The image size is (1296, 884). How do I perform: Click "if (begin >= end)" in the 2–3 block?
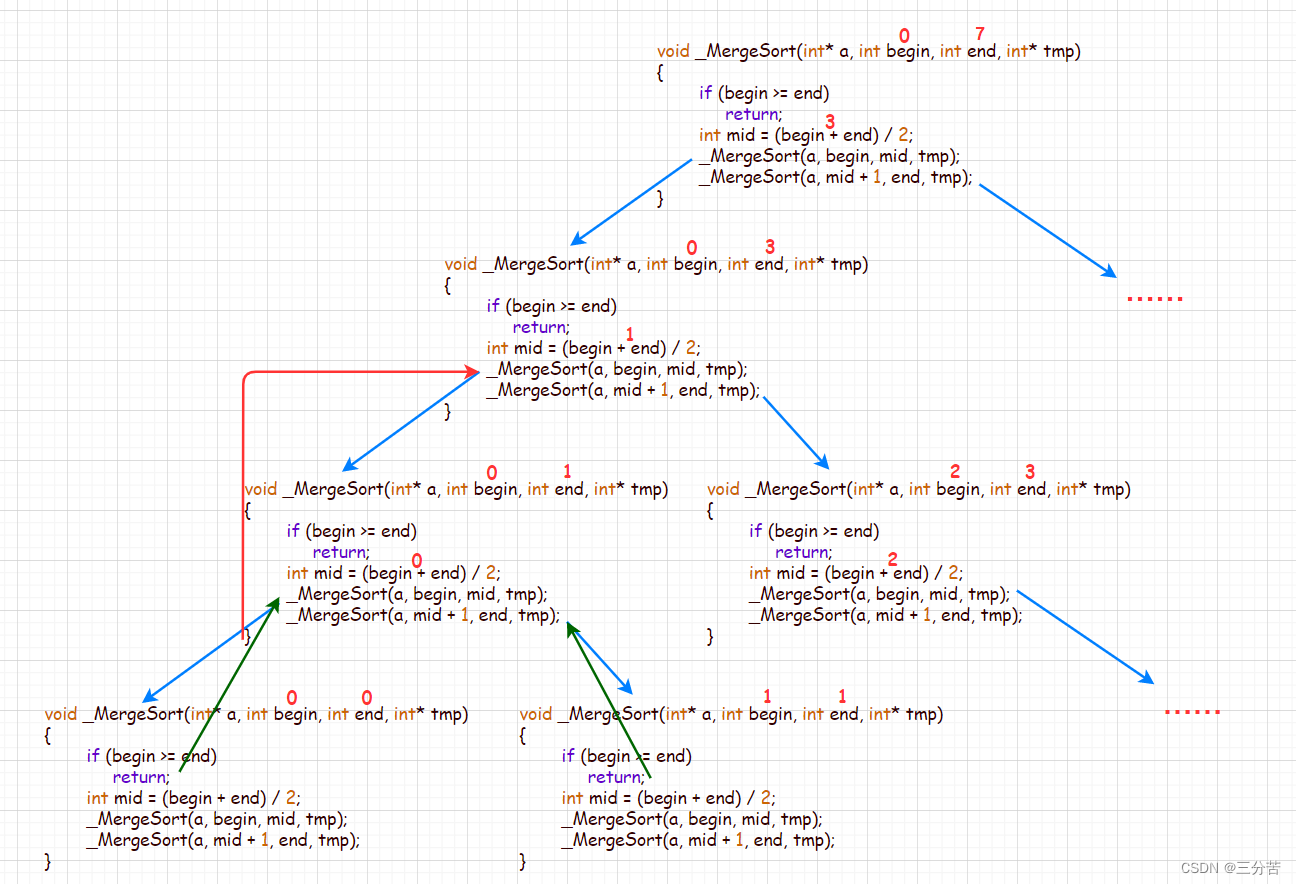814,531
